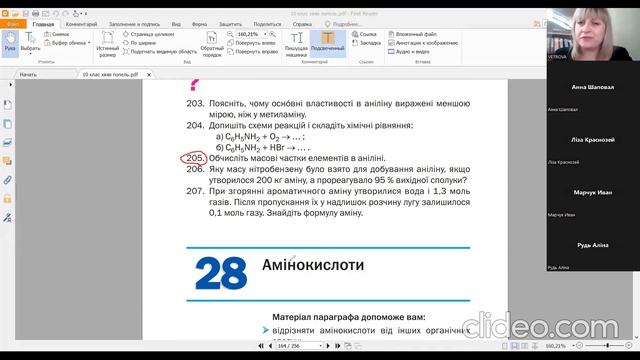Click the Tell me (Подробнее) search box
640x360 pixels.
click(343, 24)
